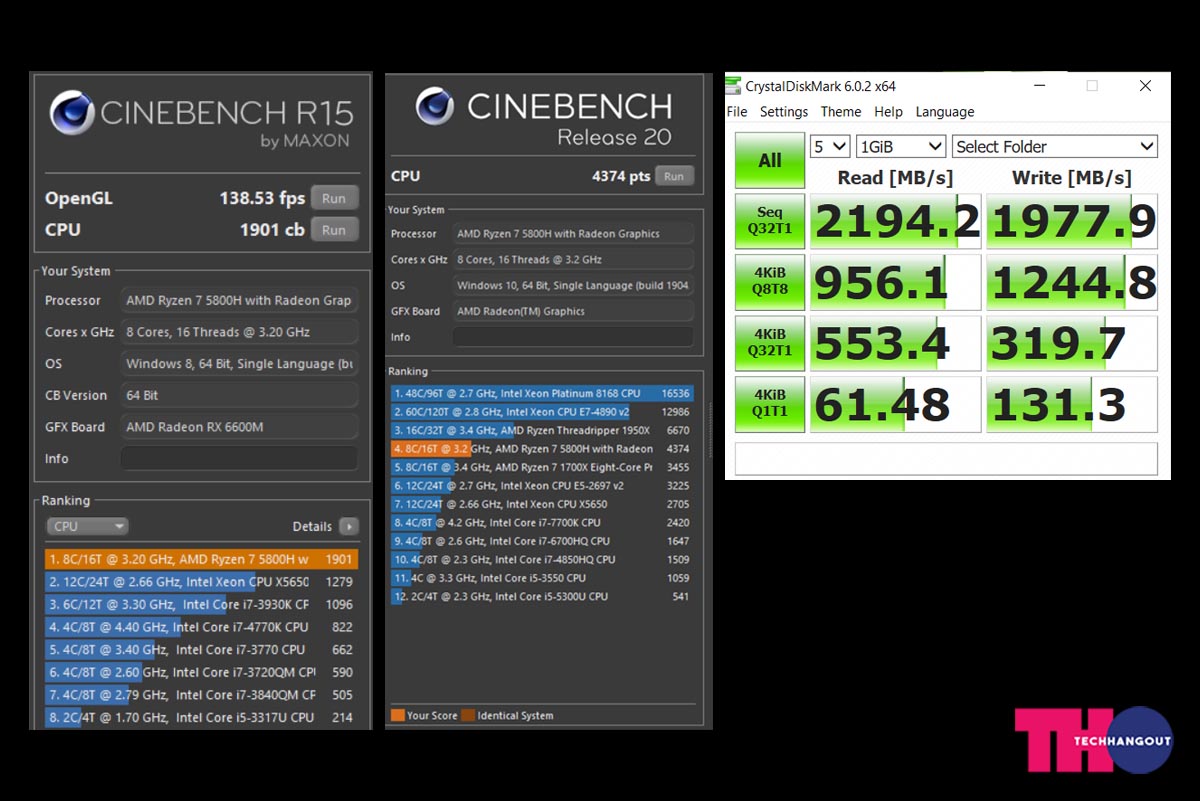
Task: Open the test count dropdown showing 5
Action: click(830, 146)
